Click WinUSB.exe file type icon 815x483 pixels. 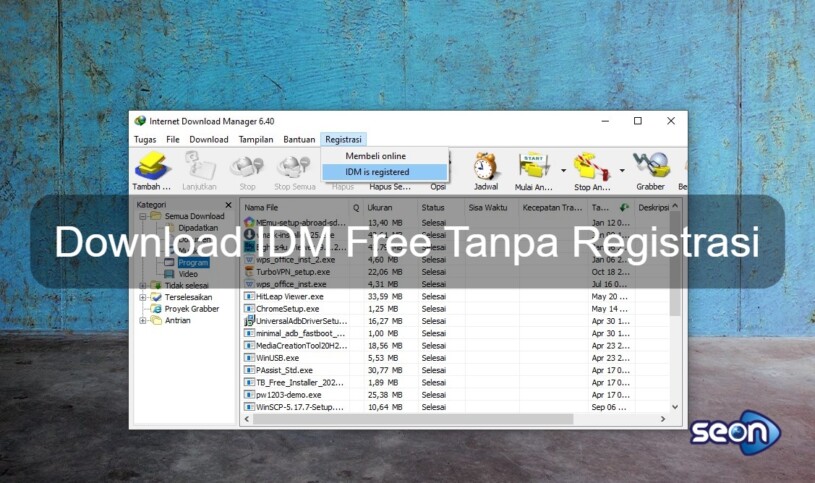pyautogui.click(x=249, y=358)
